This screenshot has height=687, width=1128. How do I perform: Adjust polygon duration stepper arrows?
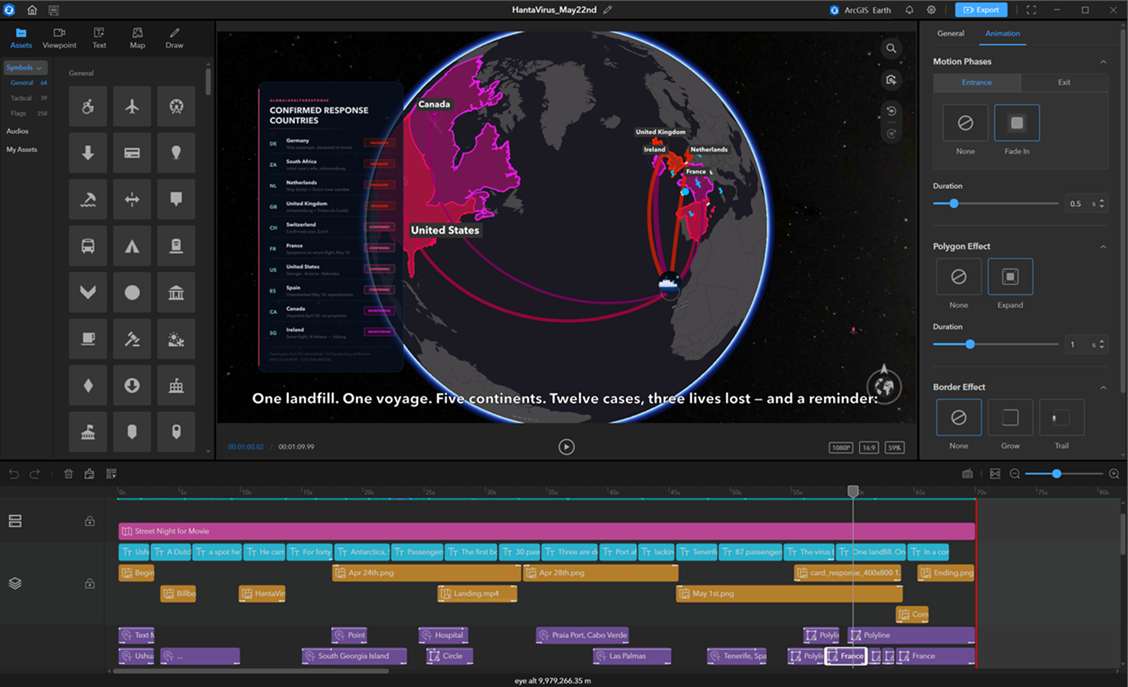click(1101, 345)
